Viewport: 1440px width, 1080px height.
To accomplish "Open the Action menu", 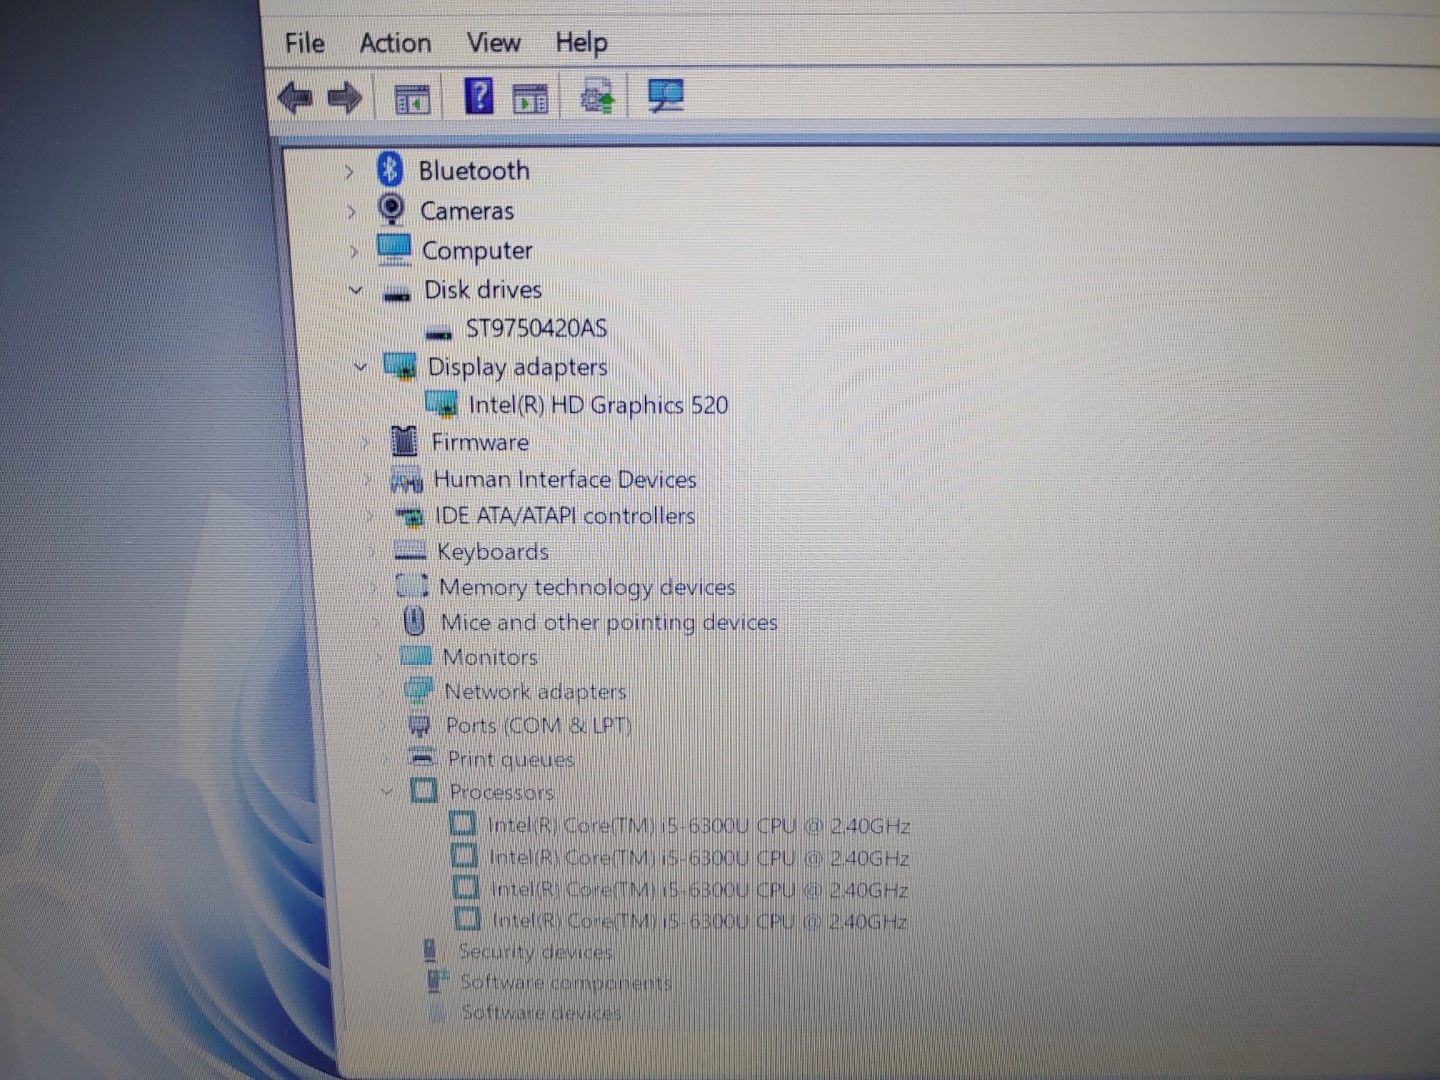I will (395, 43).
